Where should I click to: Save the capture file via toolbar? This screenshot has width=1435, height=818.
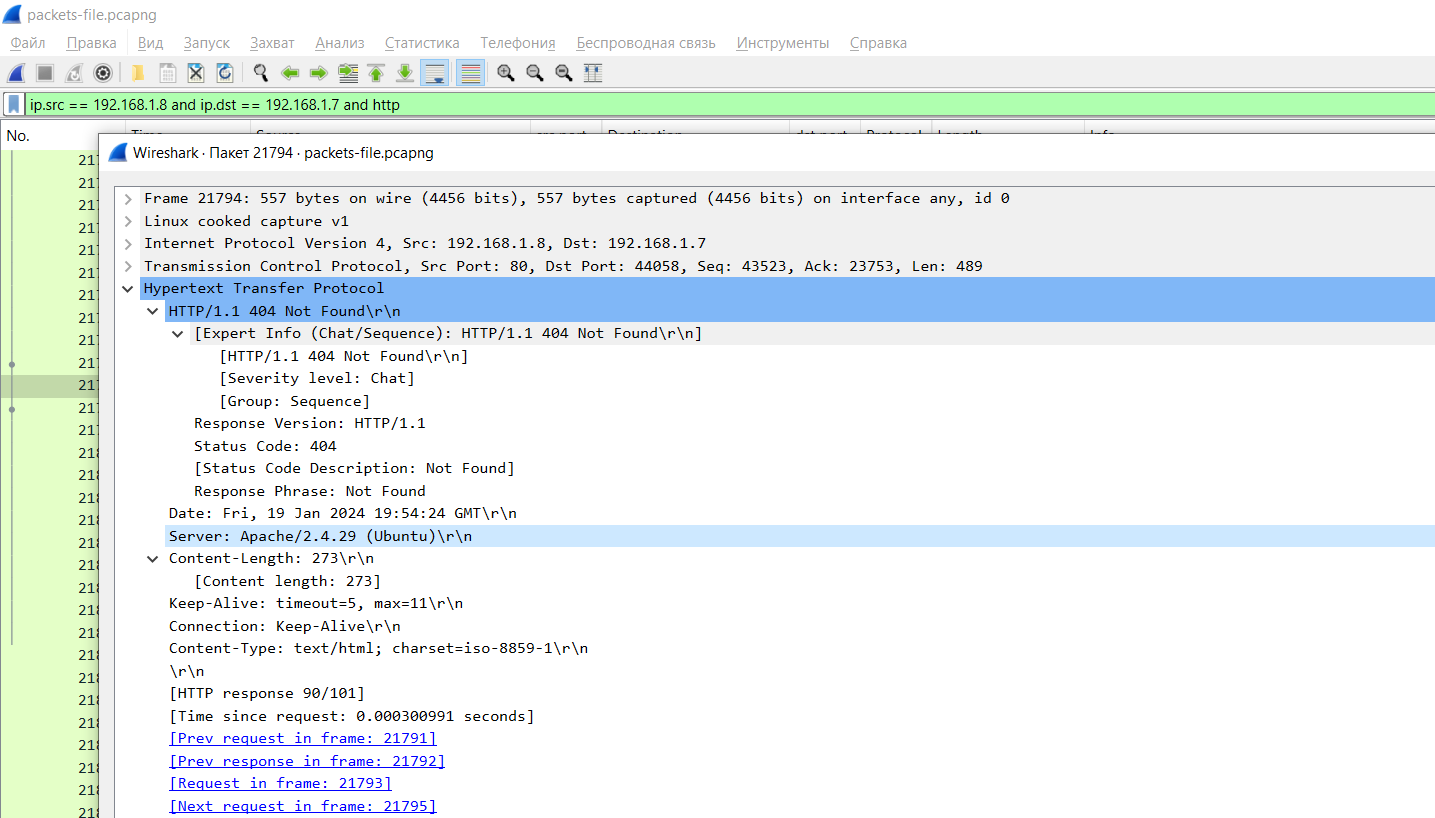(167, 73)
